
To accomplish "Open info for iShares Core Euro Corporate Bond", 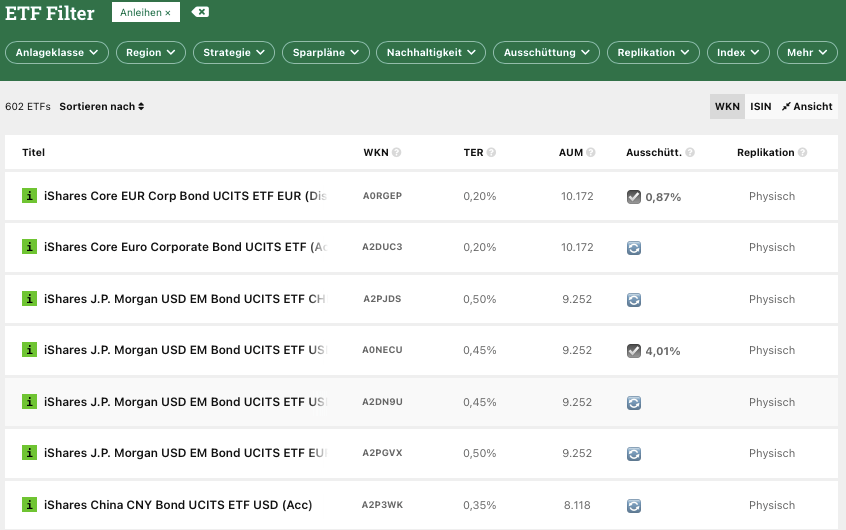I will [29, 247].
